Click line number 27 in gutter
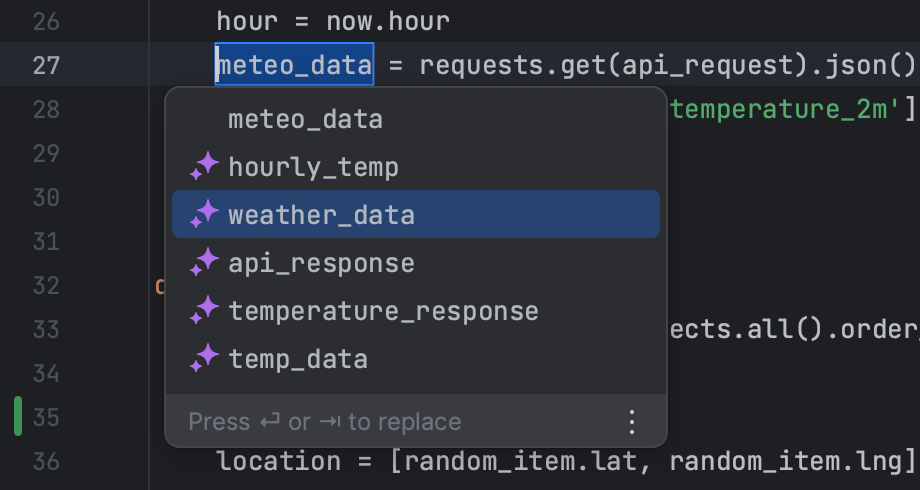920x490 pixels. pos(46,65)
